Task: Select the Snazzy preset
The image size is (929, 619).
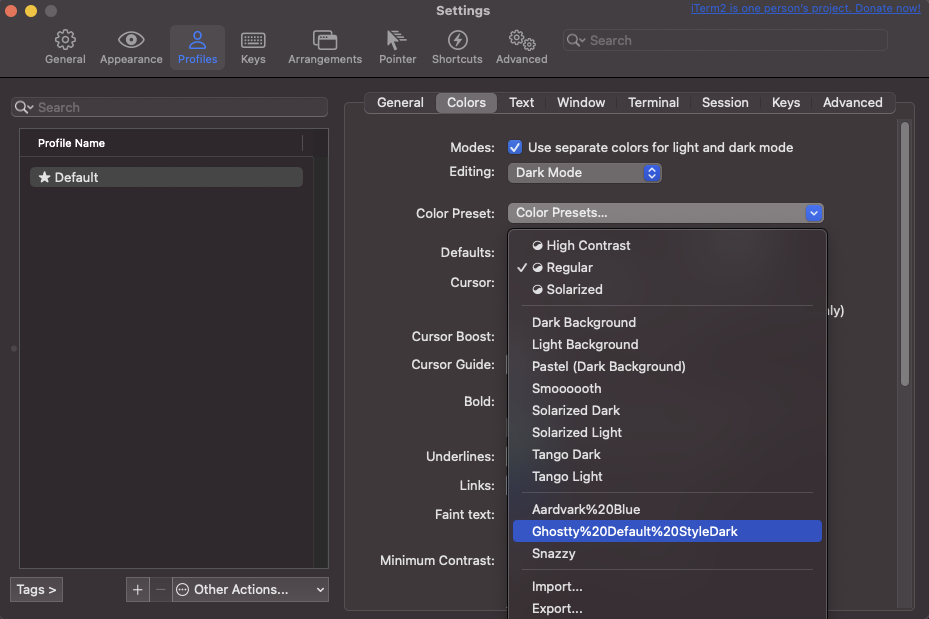Action: [x=667, y=553]
